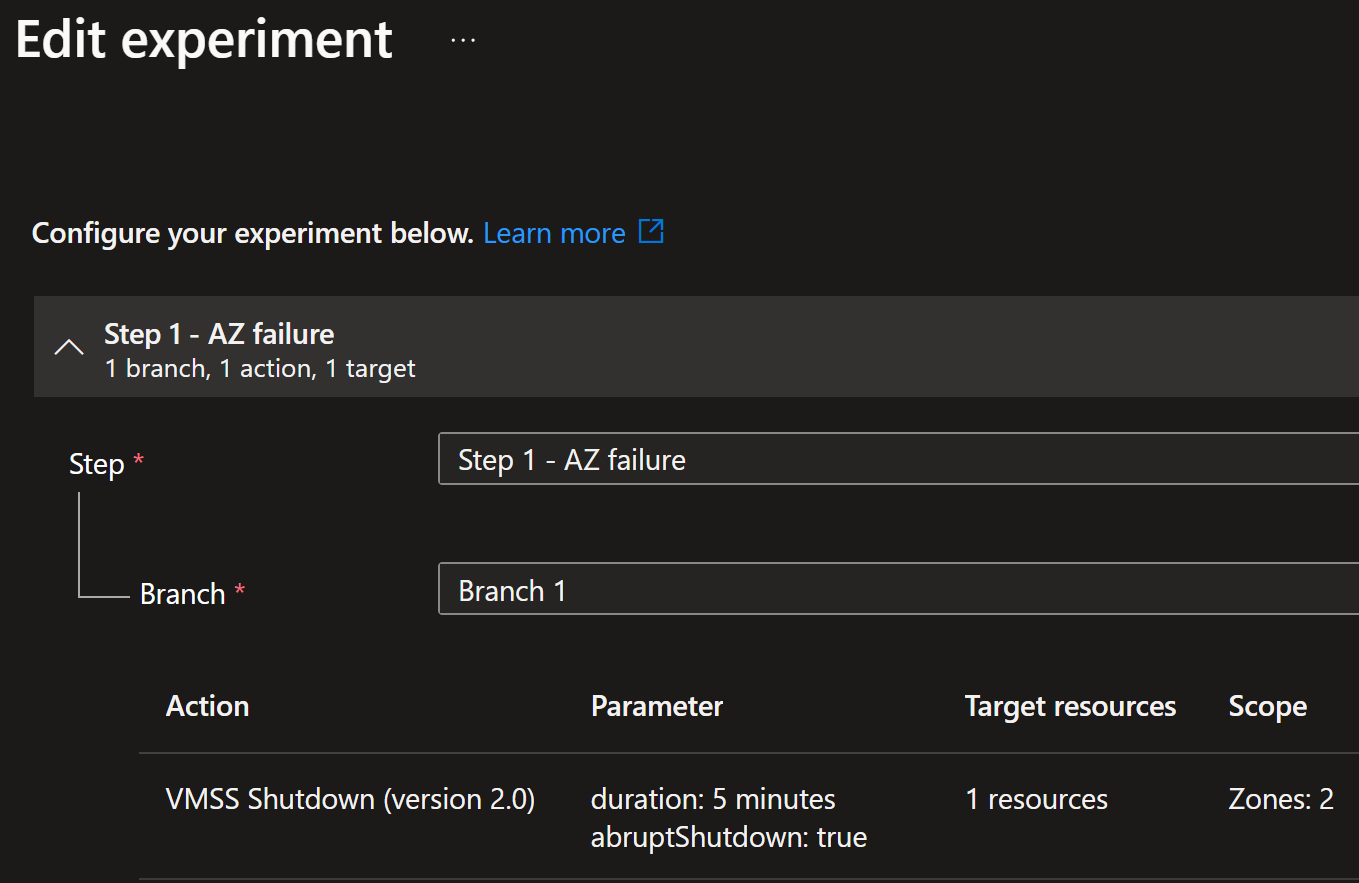Click the 1 branch, 1 action, 1 target summary
This screenshot has width=1359, height=883.
click(260, 368)
